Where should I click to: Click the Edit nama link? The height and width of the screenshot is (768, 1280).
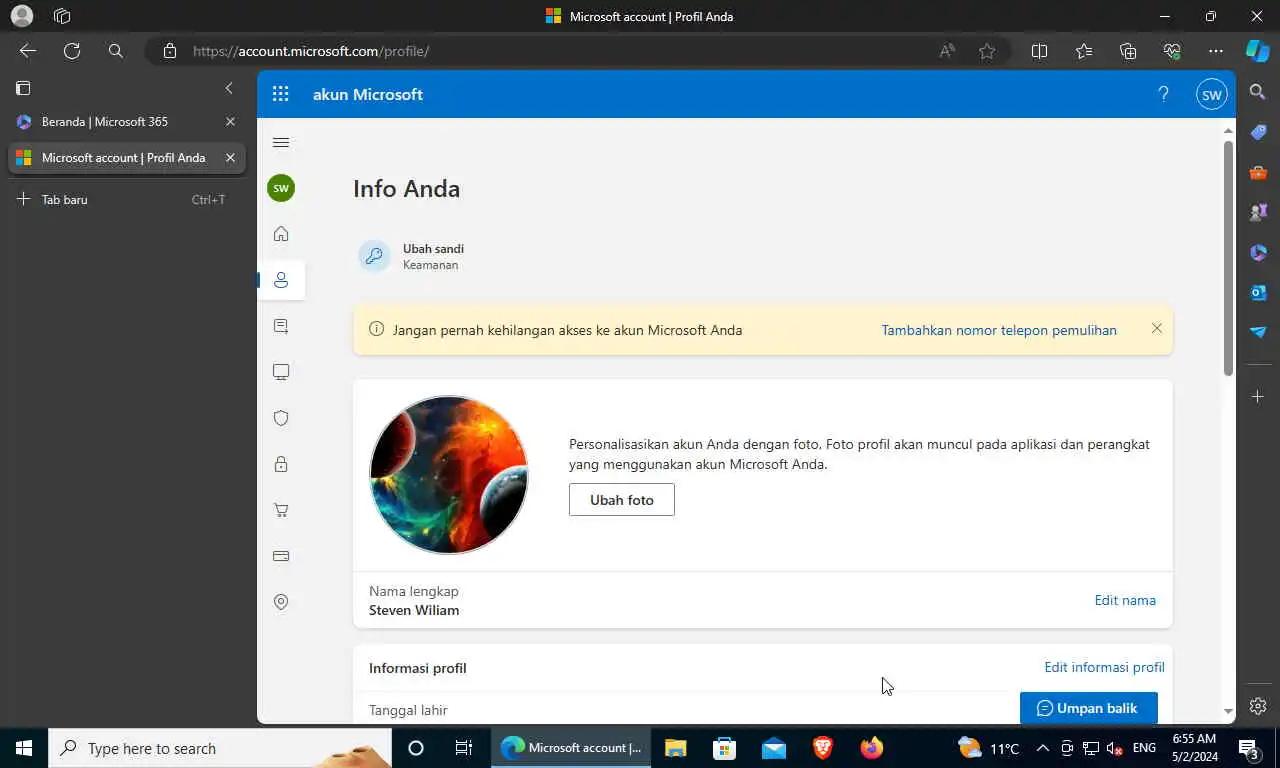click(1125, 600)
